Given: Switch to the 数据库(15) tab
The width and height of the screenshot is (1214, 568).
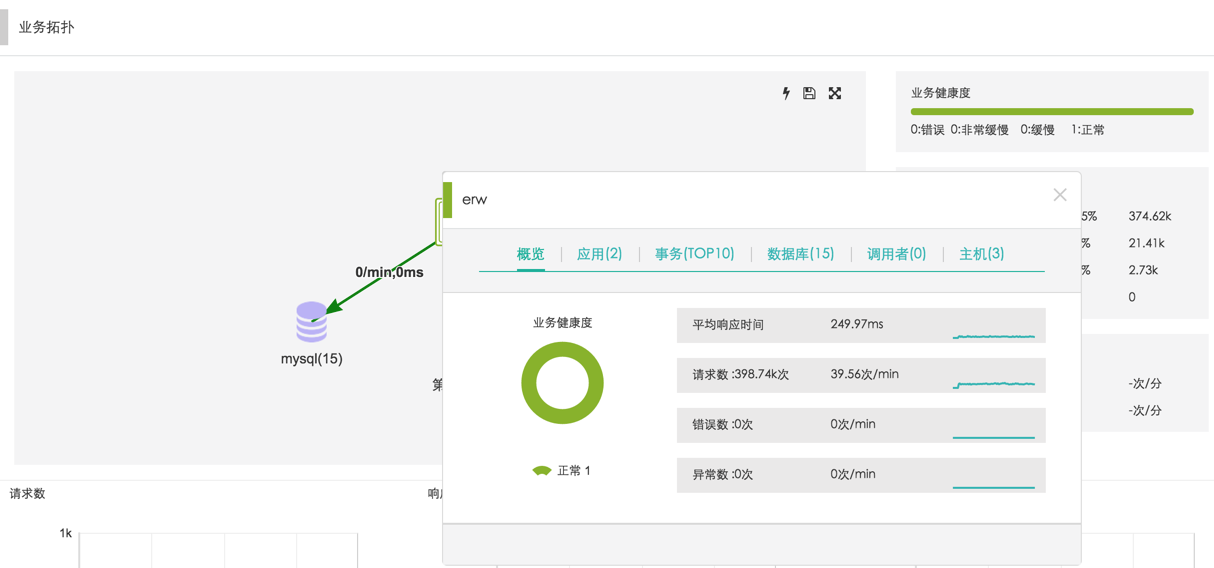Looking at the screenshot, I should coord(800,254).
